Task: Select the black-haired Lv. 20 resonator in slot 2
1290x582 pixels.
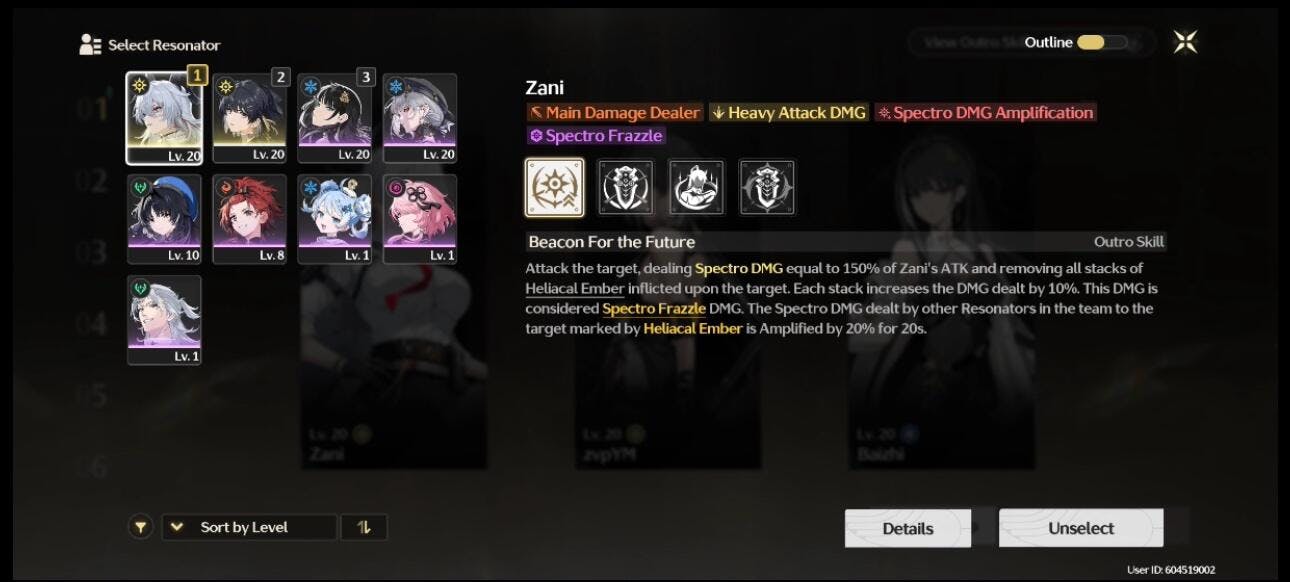Action: pyautogui.click(x=250, y=118)
